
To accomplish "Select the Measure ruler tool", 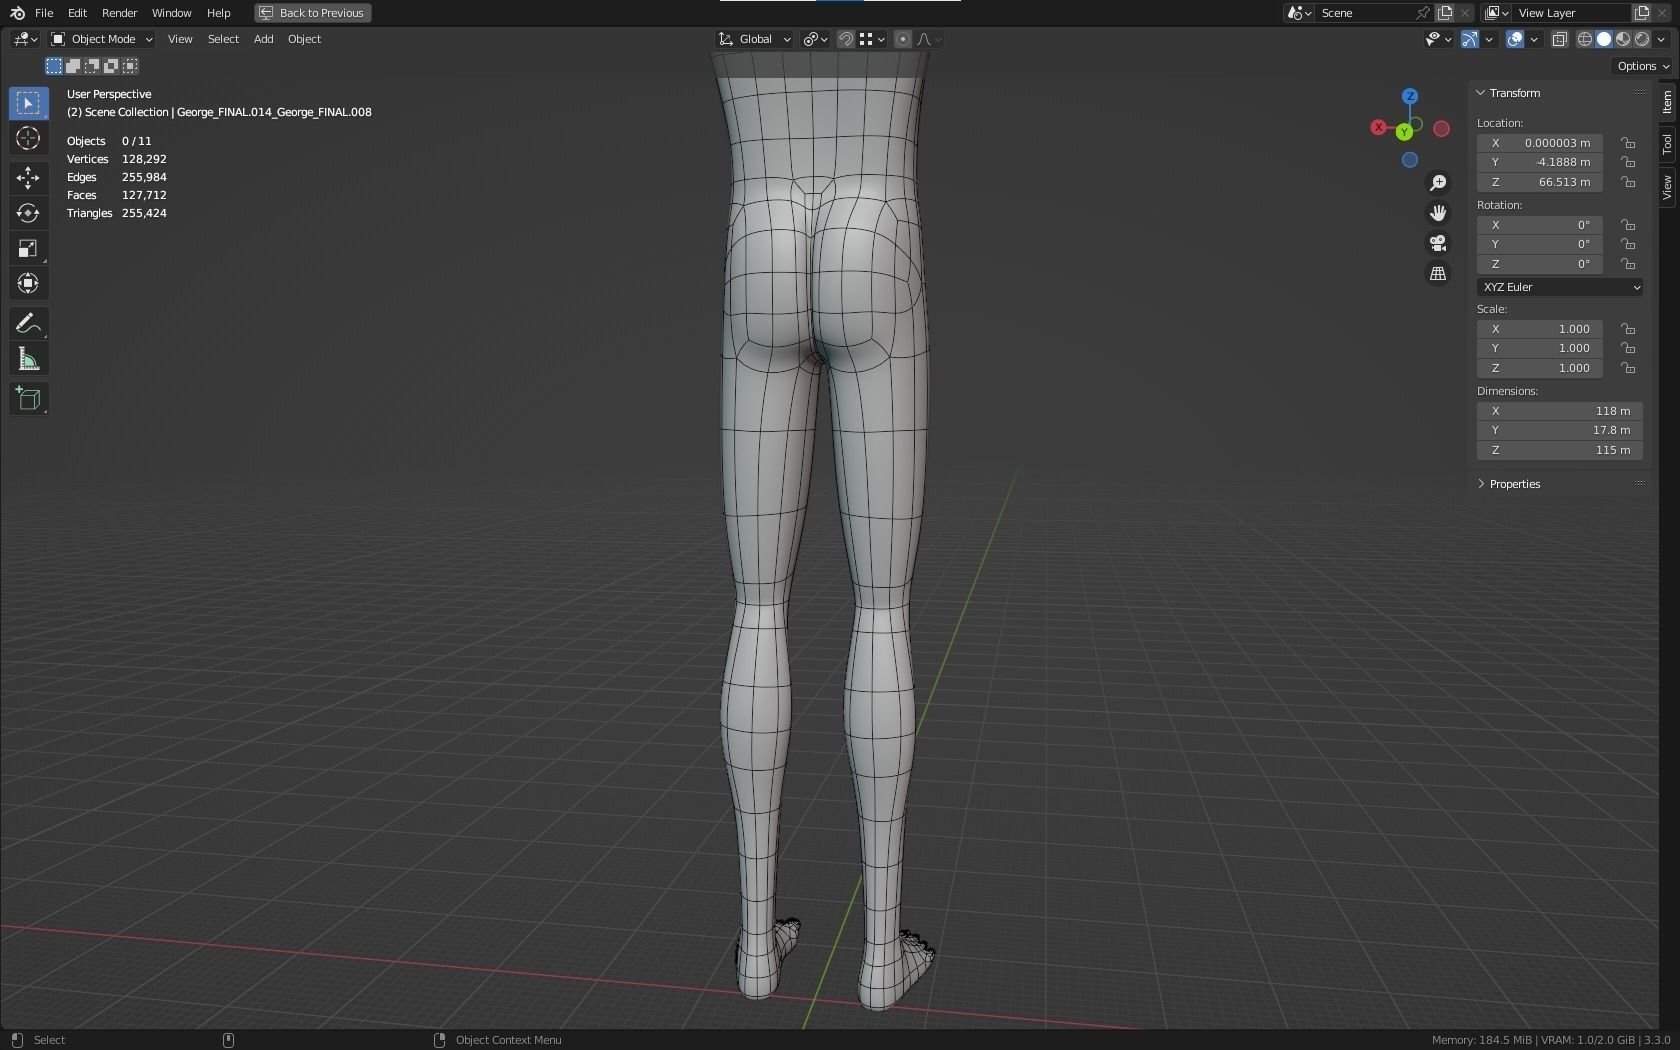I will click(28, 359).
